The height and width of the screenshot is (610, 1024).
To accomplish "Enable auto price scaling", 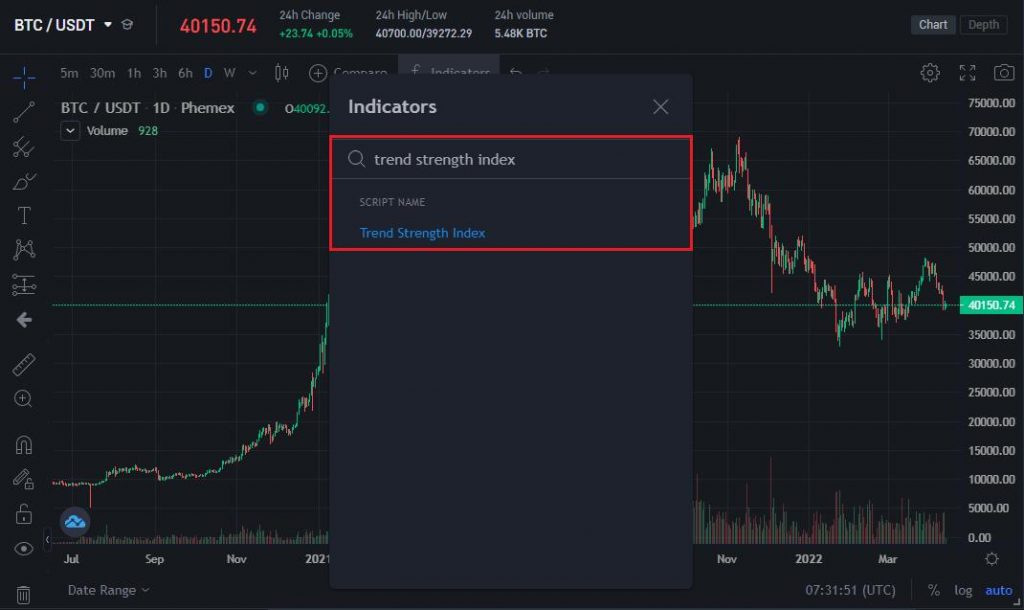I will click(999, 590).
